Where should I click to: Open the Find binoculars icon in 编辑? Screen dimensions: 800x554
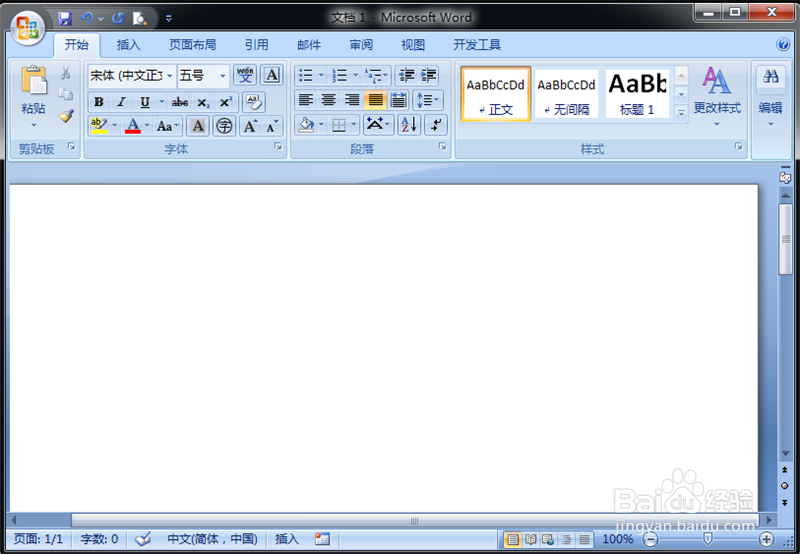pos(771,78)
